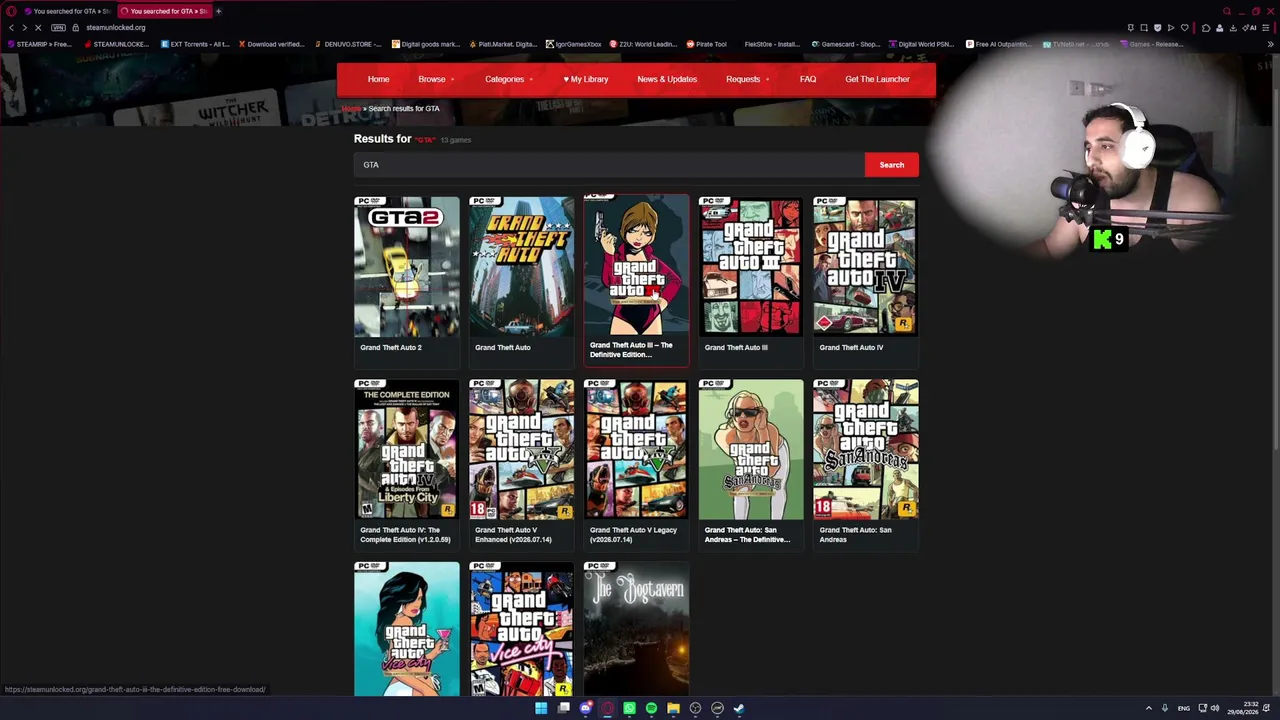1280x720 pixels.
Task: Toggle the VPN badge in address bar
Action: pos(58,27)
